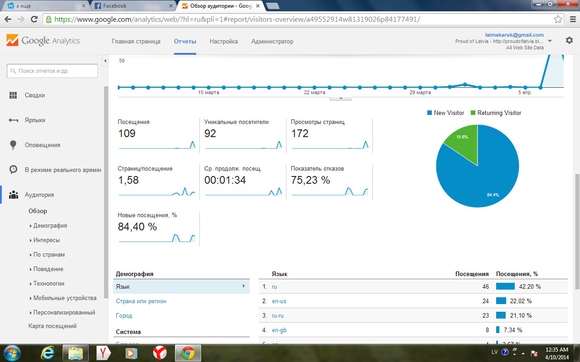Click the Страниц/посещение 1,58 metric
The width and height of the screenshot is (580, 362).
(157, 182)
